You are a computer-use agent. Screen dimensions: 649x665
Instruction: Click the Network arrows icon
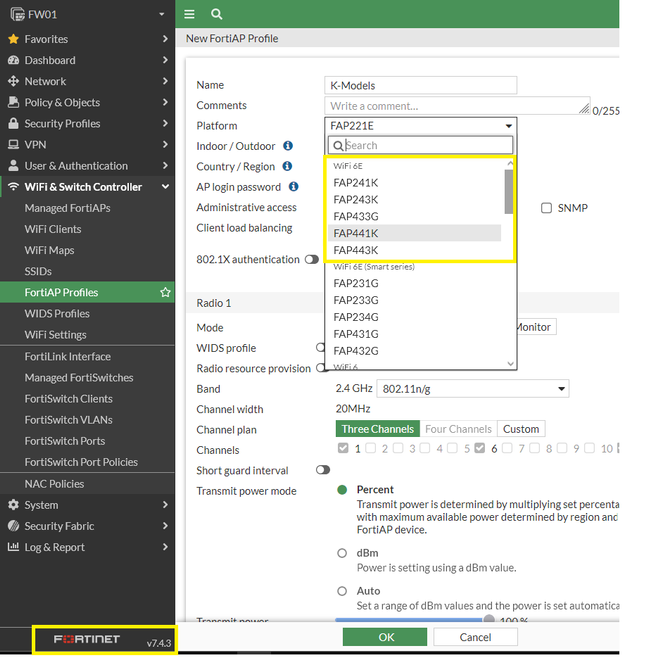(14, 81)
